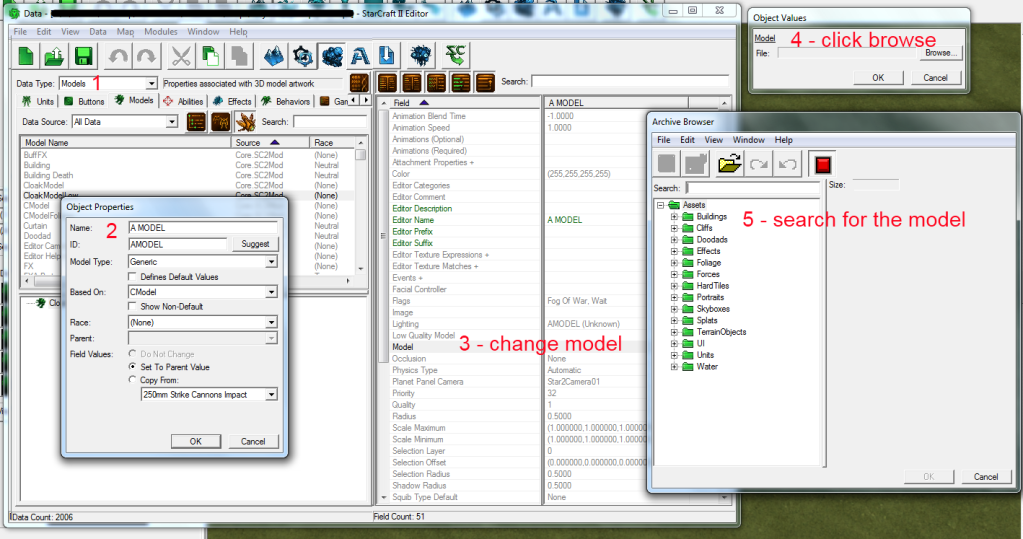
Task: Click the Cut scissors icon
Action: pyautogui.click(x=181, y=56)
